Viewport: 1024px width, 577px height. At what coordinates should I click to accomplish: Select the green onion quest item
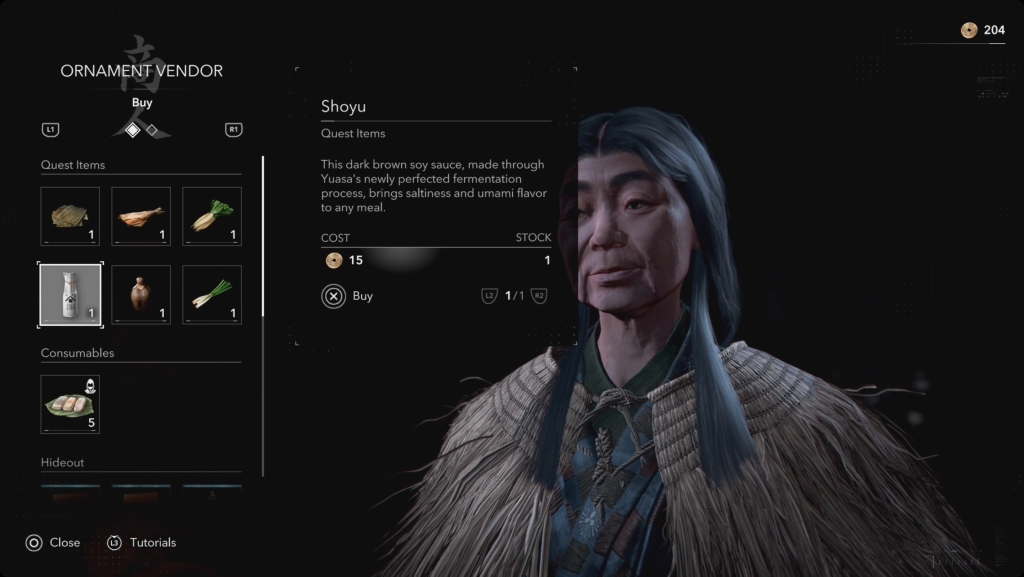[x=212, y=294]
